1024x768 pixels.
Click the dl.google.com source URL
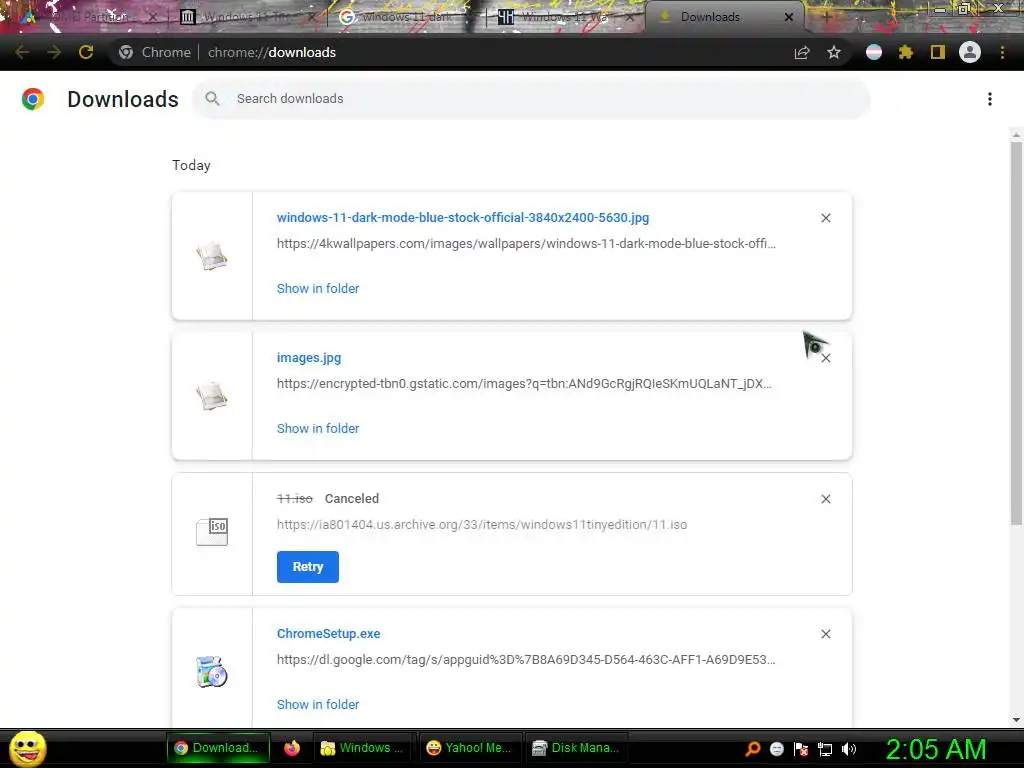pos(526,660)
